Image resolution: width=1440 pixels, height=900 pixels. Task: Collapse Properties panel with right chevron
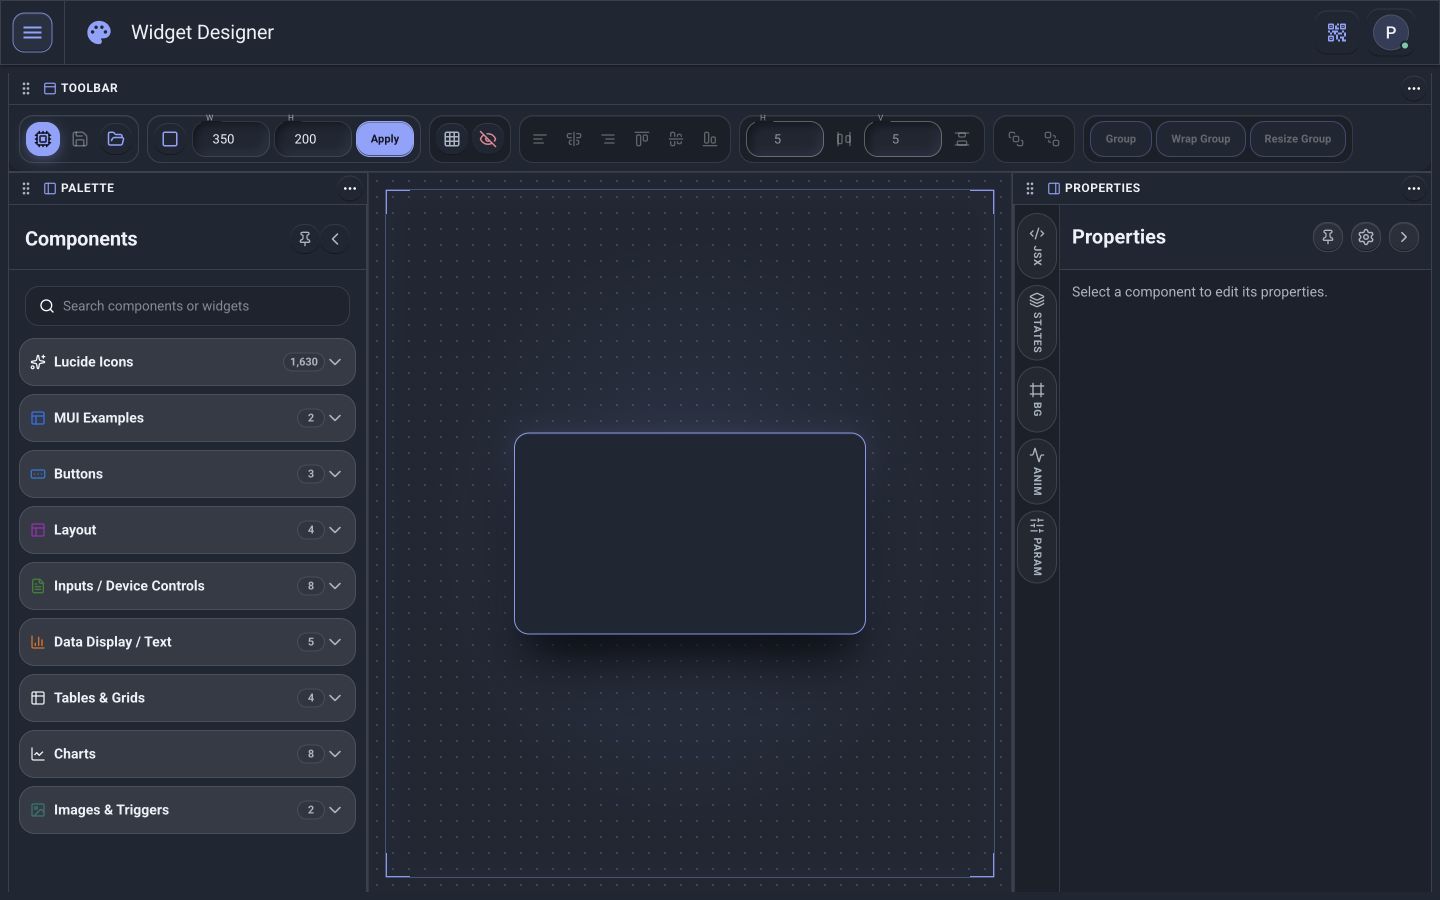[1404, 237]
